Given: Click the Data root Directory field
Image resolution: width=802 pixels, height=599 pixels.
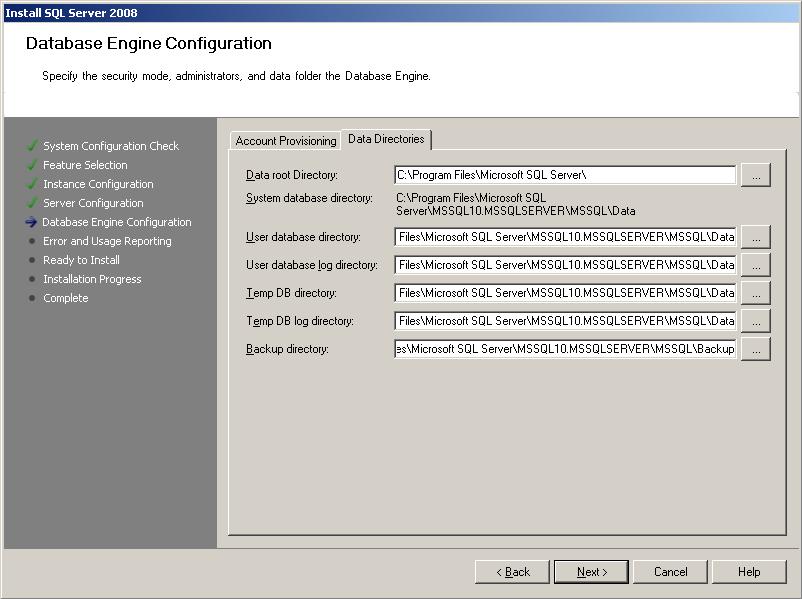Looking at the screenshot, I should coord(565,175).
